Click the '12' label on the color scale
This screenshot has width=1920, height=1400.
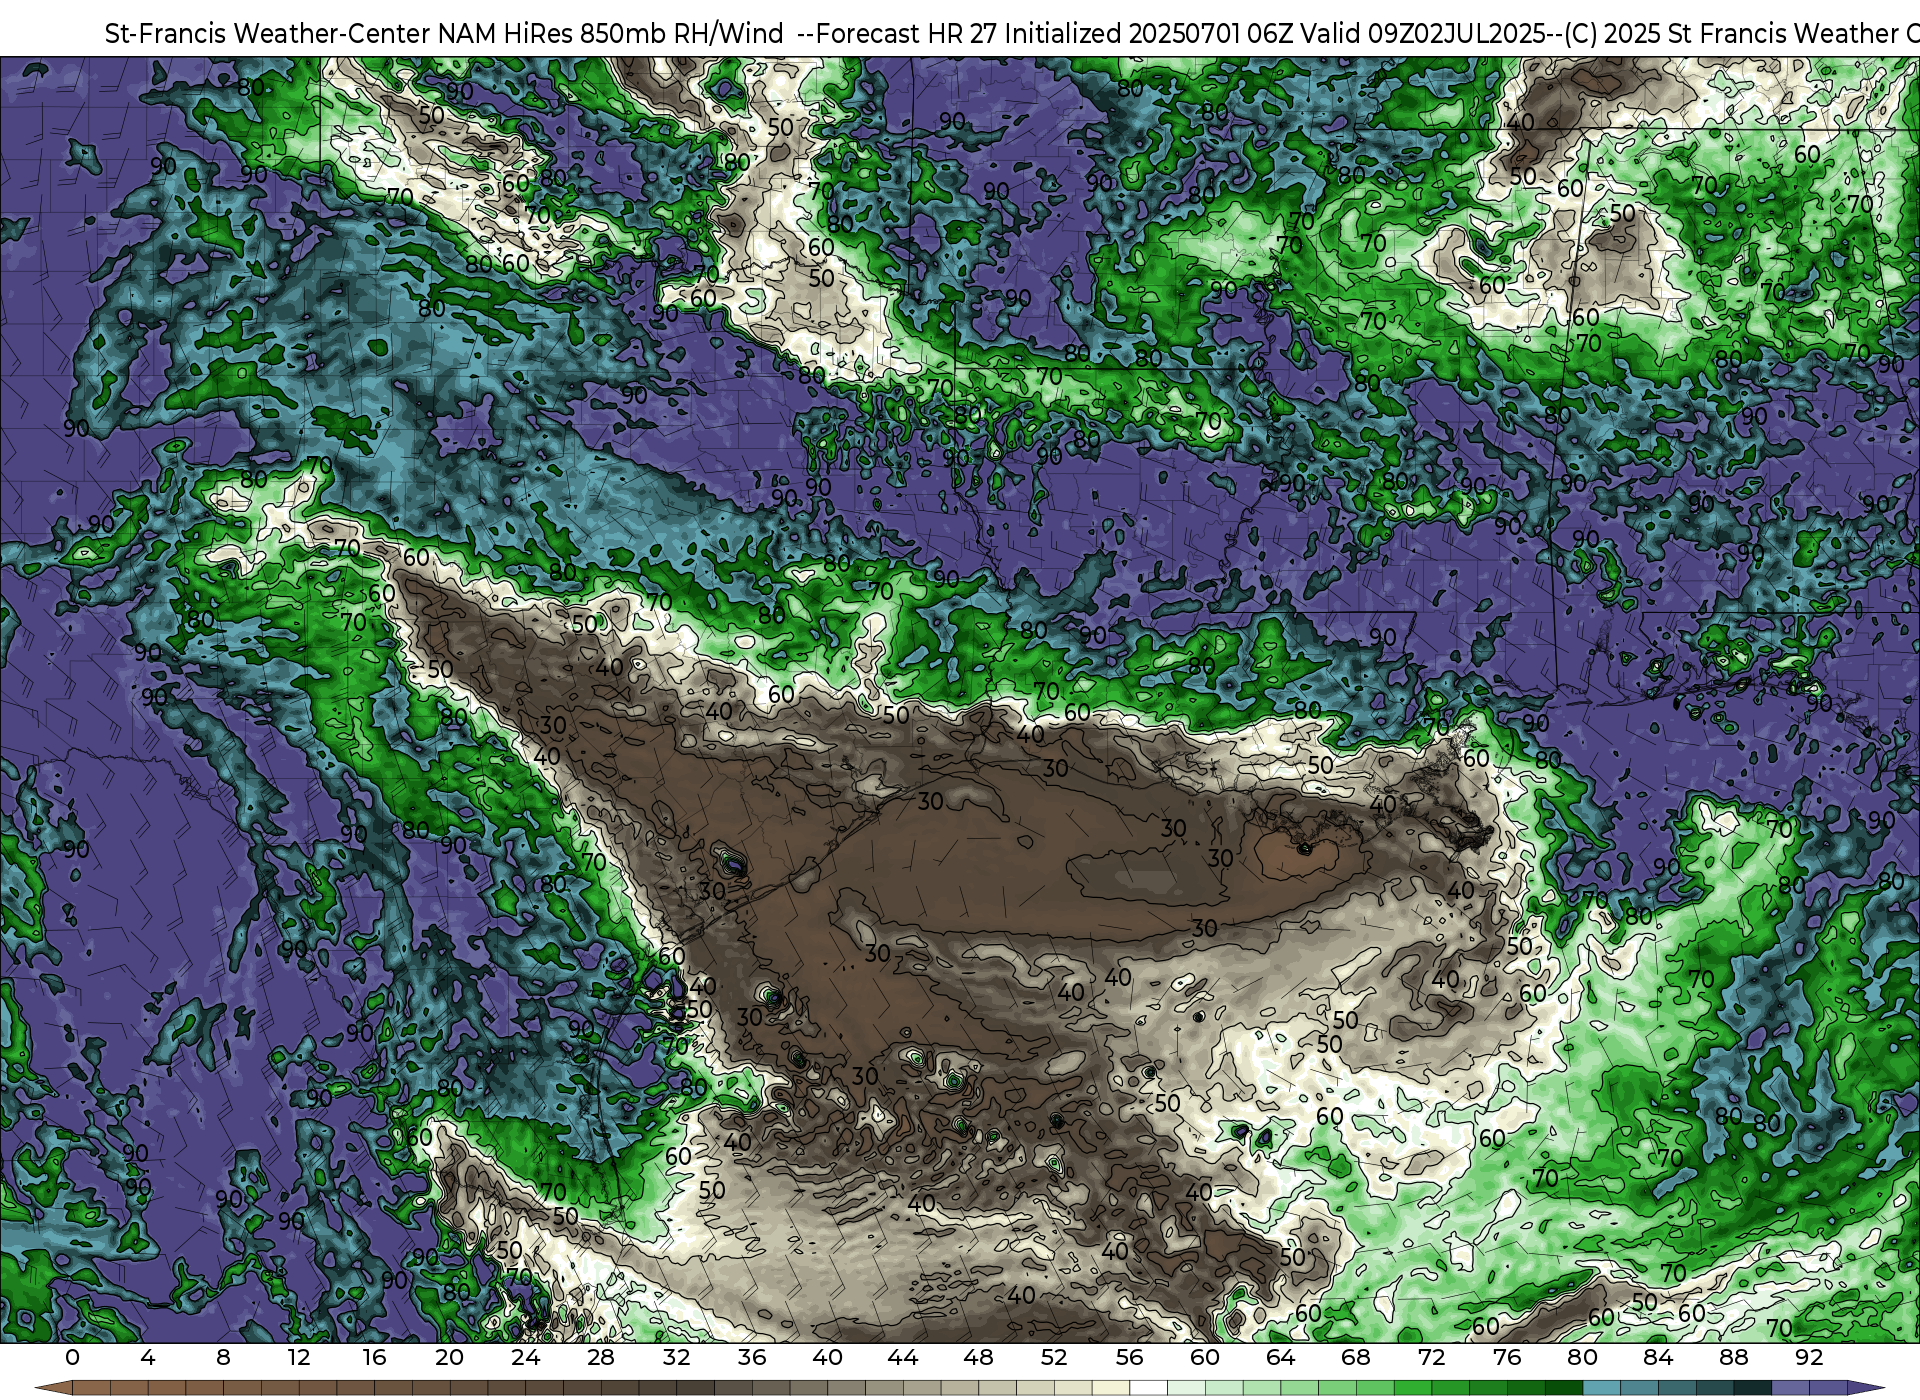pos(299,1357)
